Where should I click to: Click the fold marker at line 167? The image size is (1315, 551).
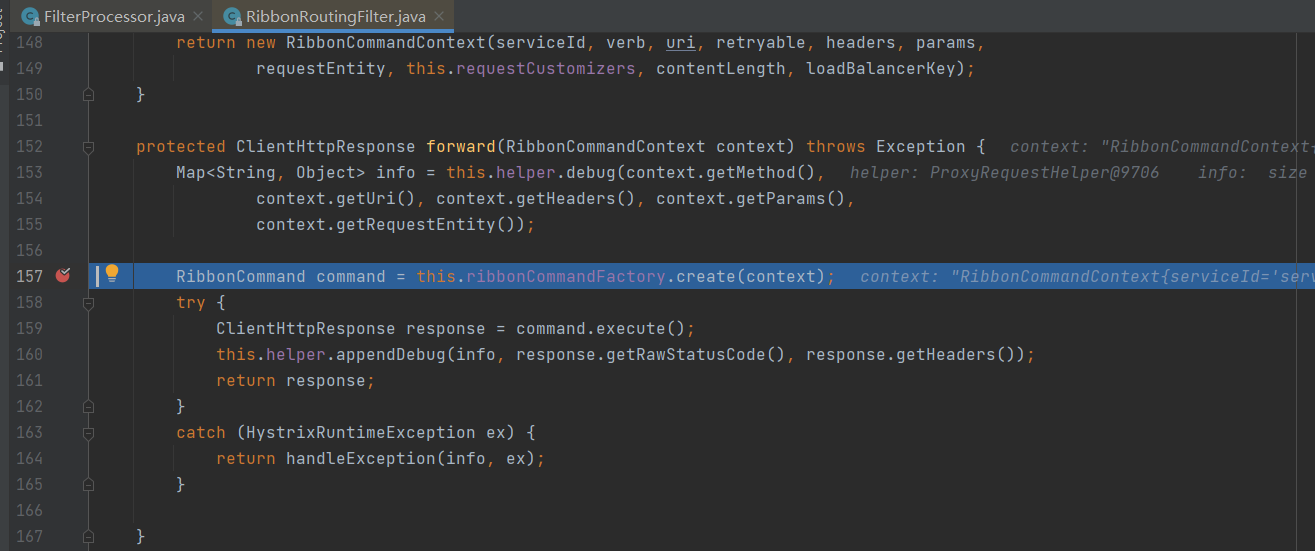click(89, 537)
